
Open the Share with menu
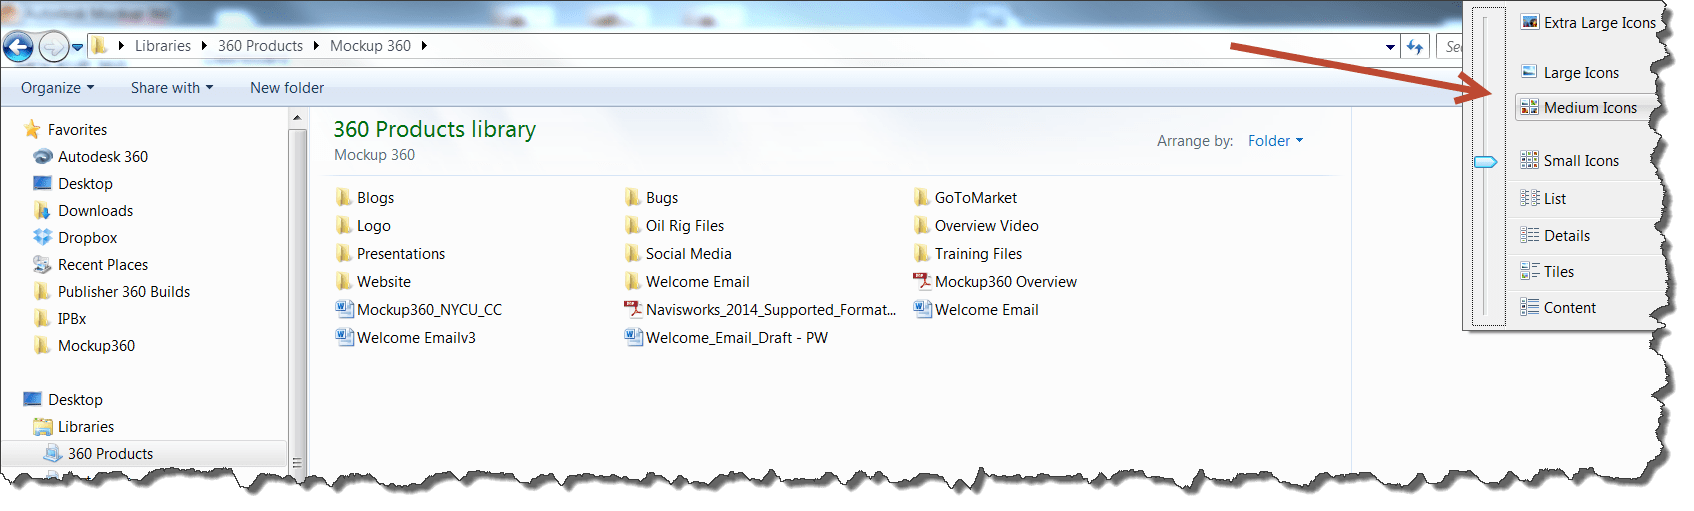click(172, 88)
